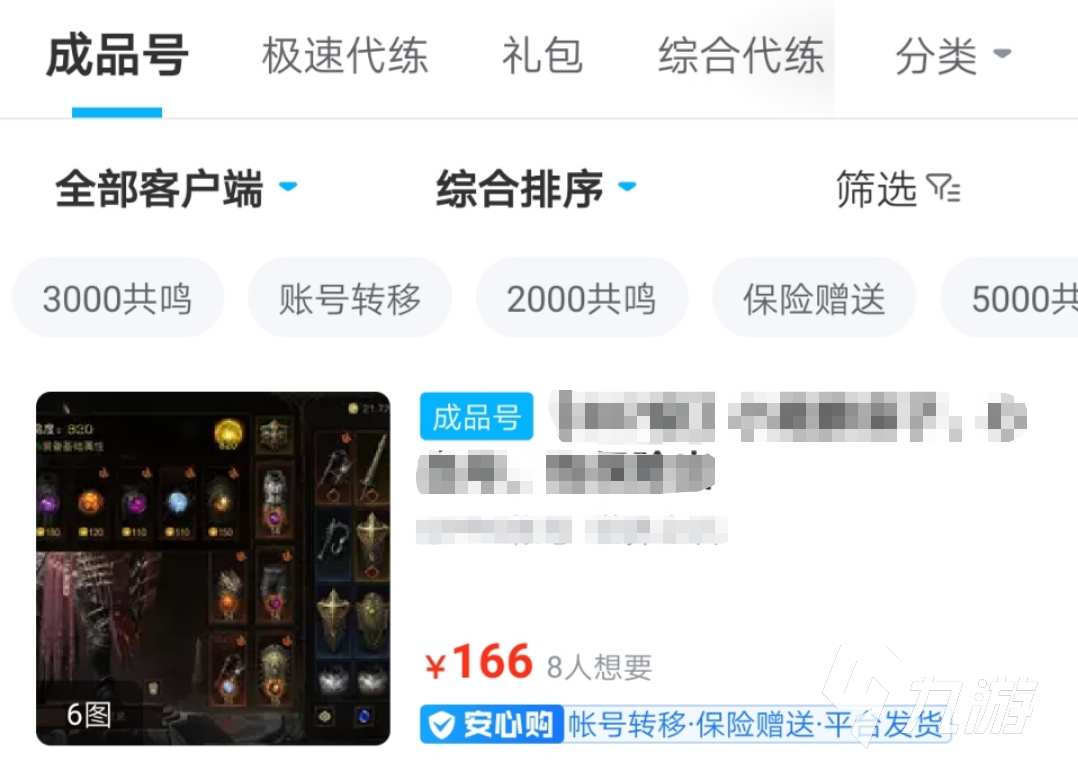Expand the 综合排序 sort dropdown
Viewport: 1078px width, 779px height.
(536, 188)
